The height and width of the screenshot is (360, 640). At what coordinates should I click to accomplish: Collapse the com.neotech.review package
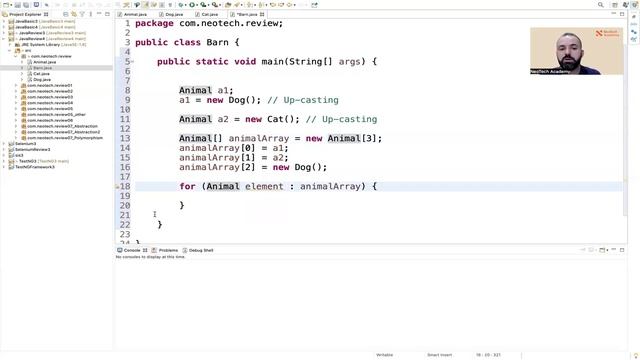tap(16, 56)
